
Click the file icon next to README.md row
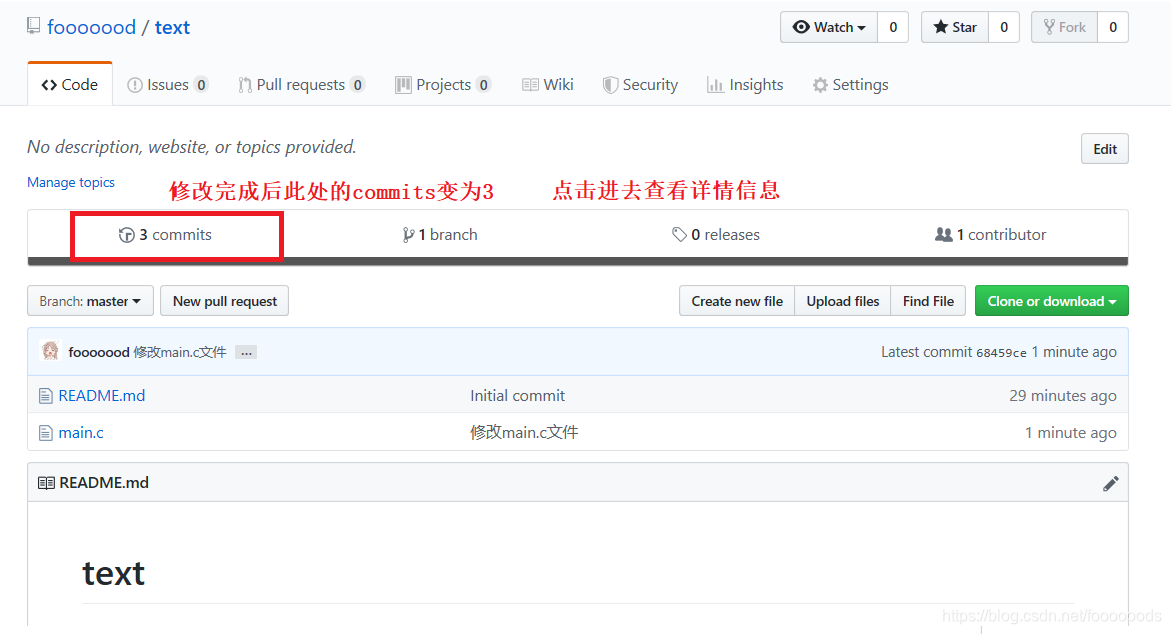tap(46, 396)
